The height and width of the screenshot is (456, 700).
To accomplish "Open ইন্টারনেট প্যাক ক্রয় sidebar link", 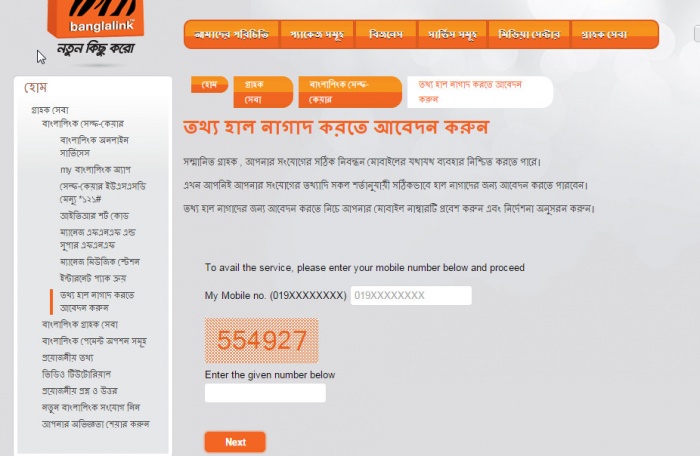I will [93, 278].
